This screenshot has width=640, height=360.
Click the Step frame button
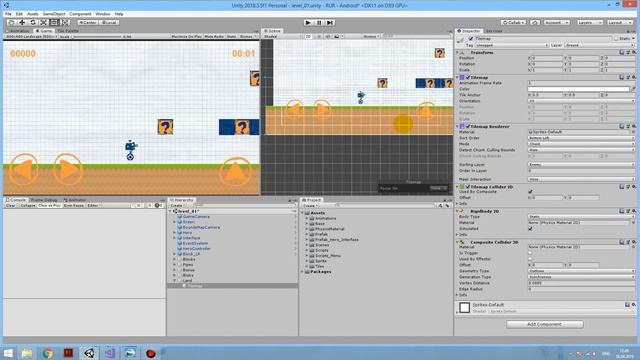(x=330, y=22)
